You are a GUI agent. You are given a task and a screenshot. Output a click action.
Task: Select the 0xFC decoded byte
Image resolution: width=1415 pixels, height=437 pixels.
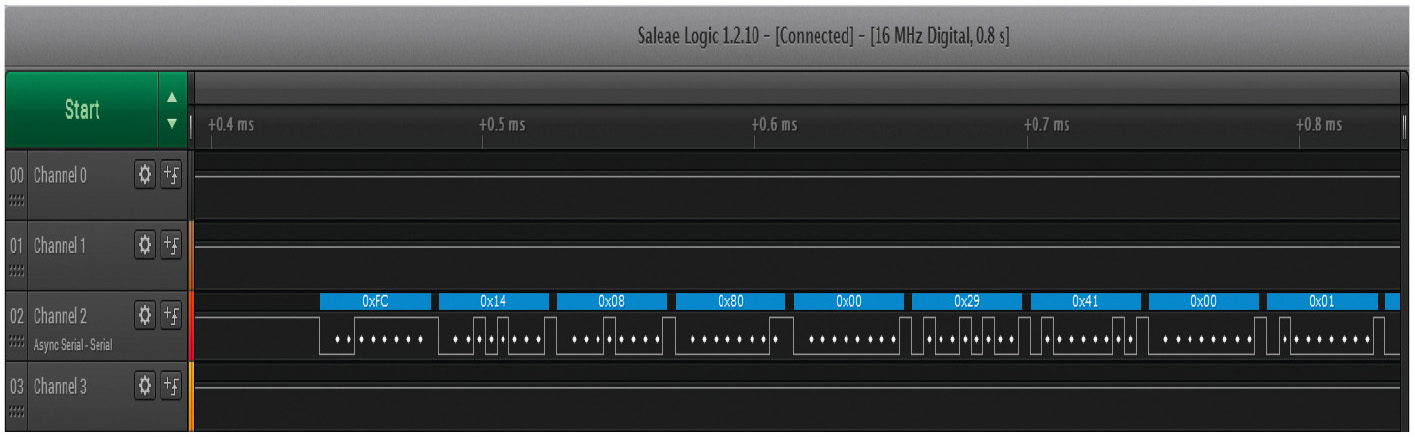click(x=375, y=300)
